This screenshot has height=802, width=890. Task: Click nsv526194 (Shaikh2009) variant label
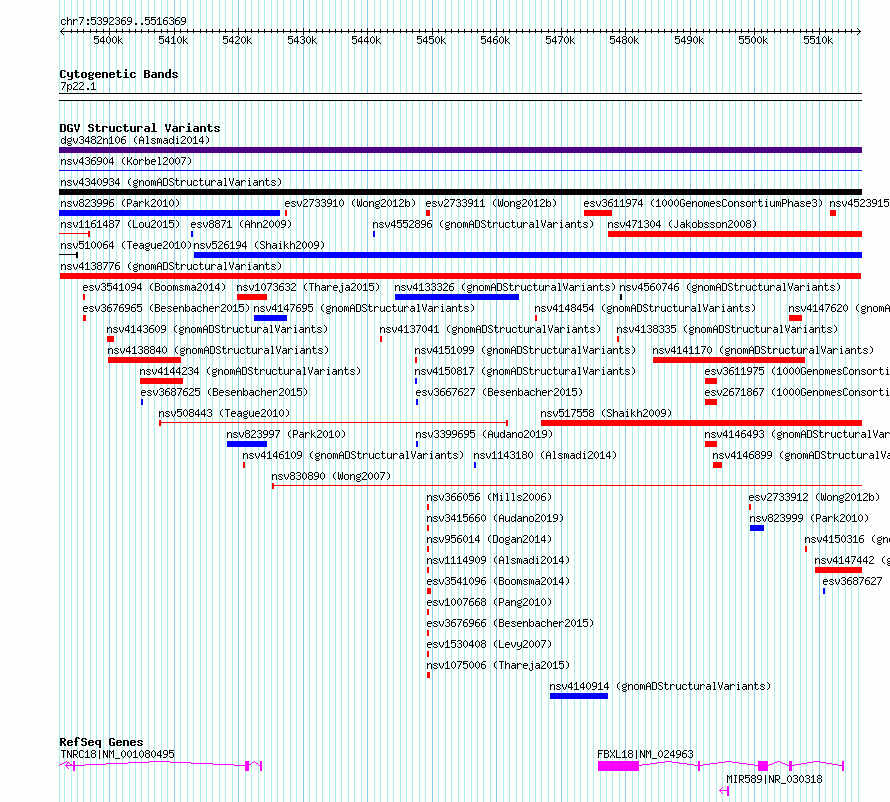(x=259, y=245)
